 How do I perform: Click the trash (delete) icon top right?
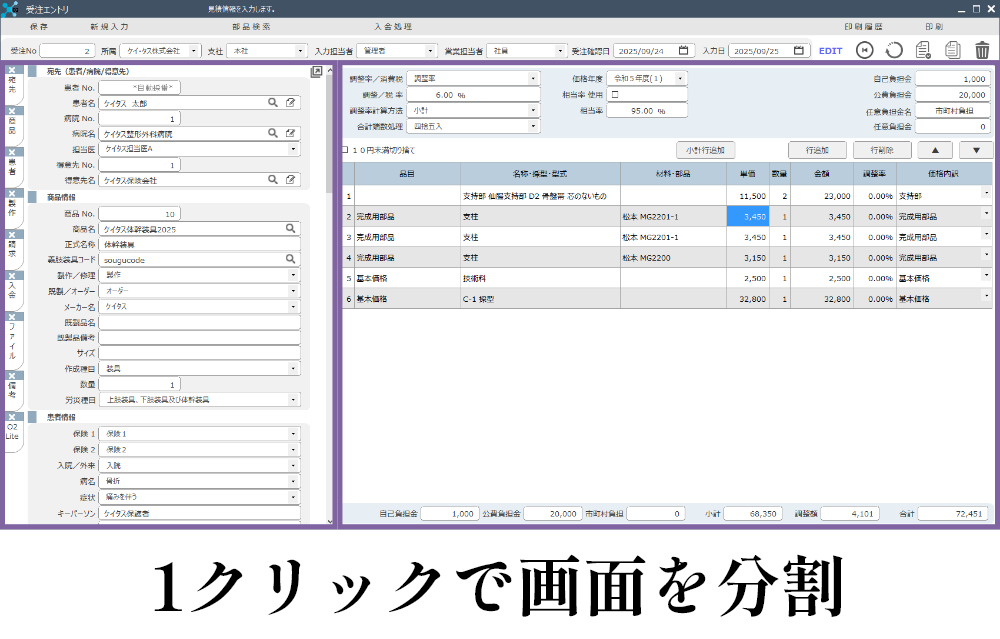coord(982,48)
